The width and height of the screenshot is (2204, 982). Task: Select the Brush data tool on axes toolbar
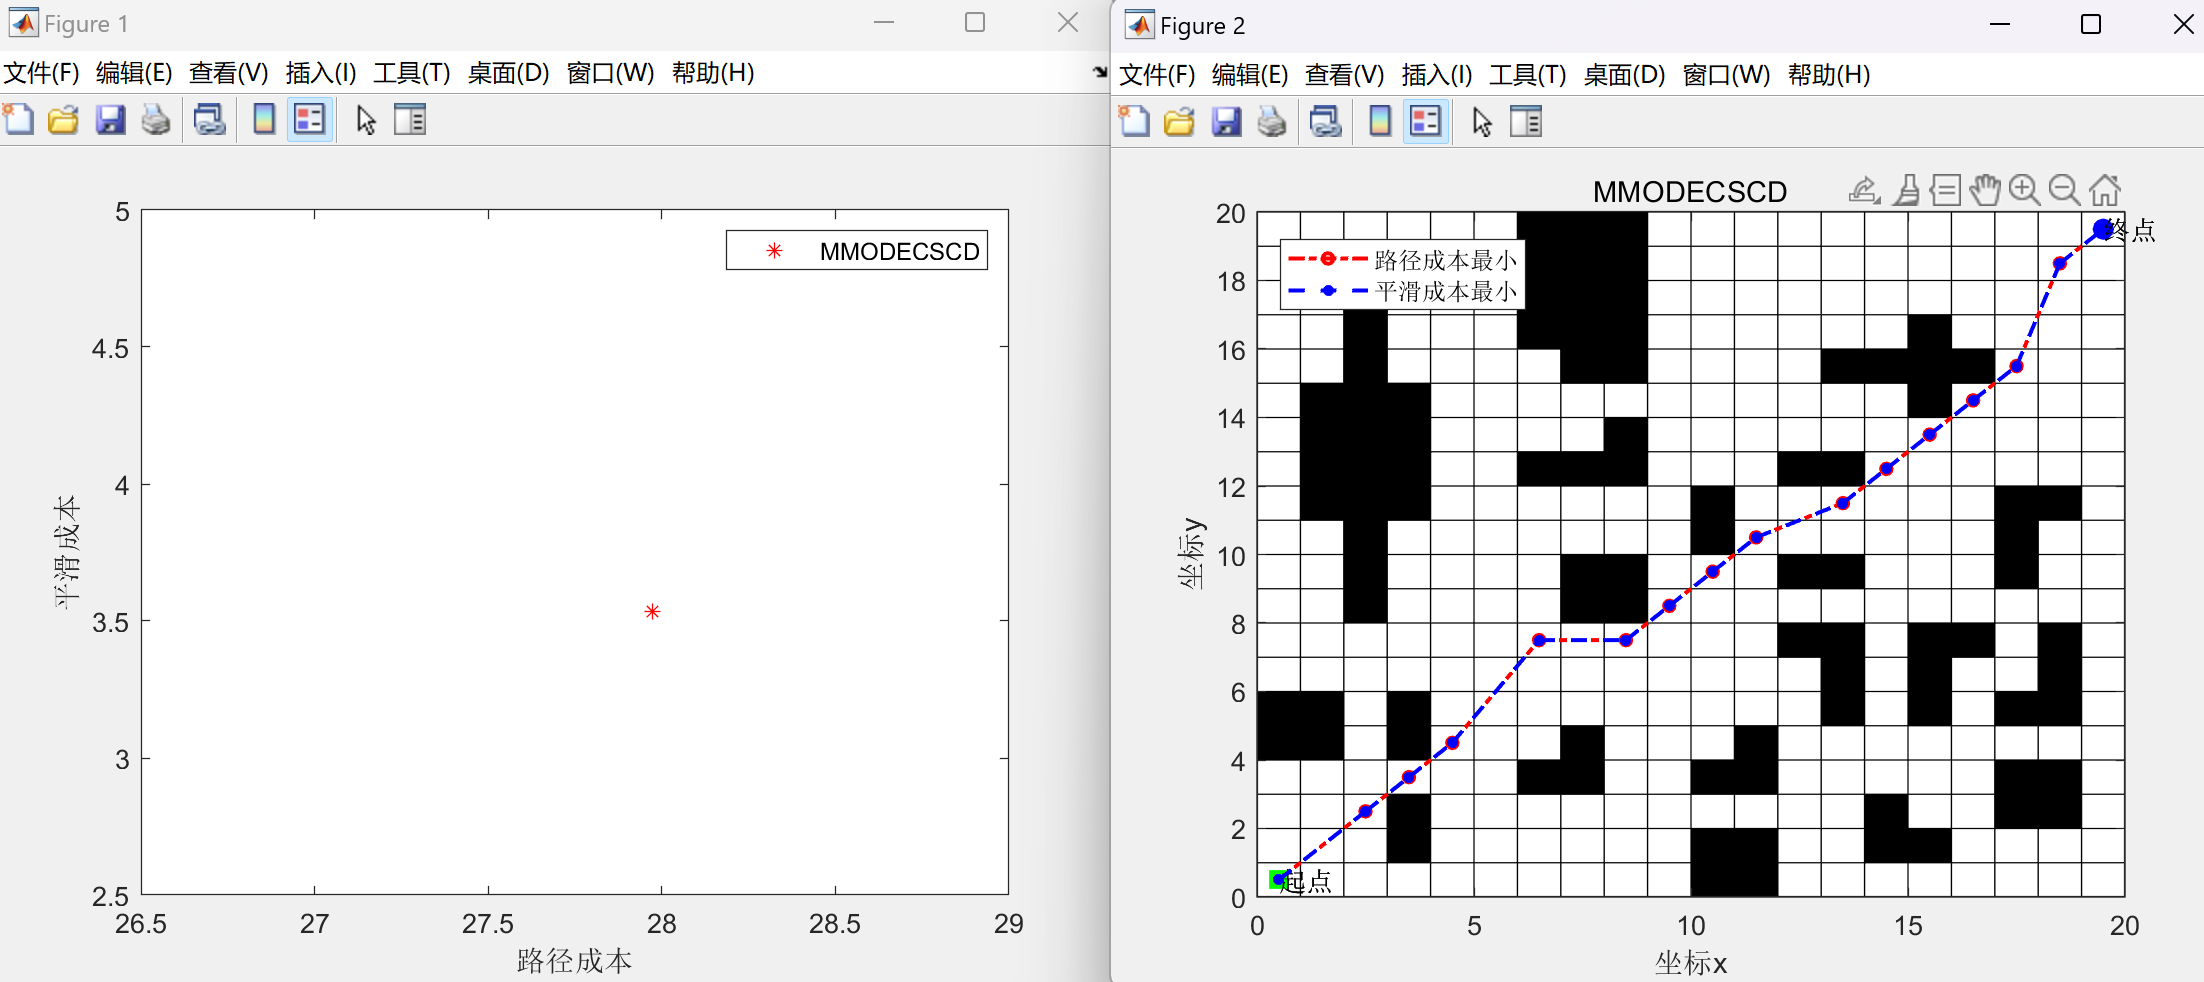point(1907,189)
